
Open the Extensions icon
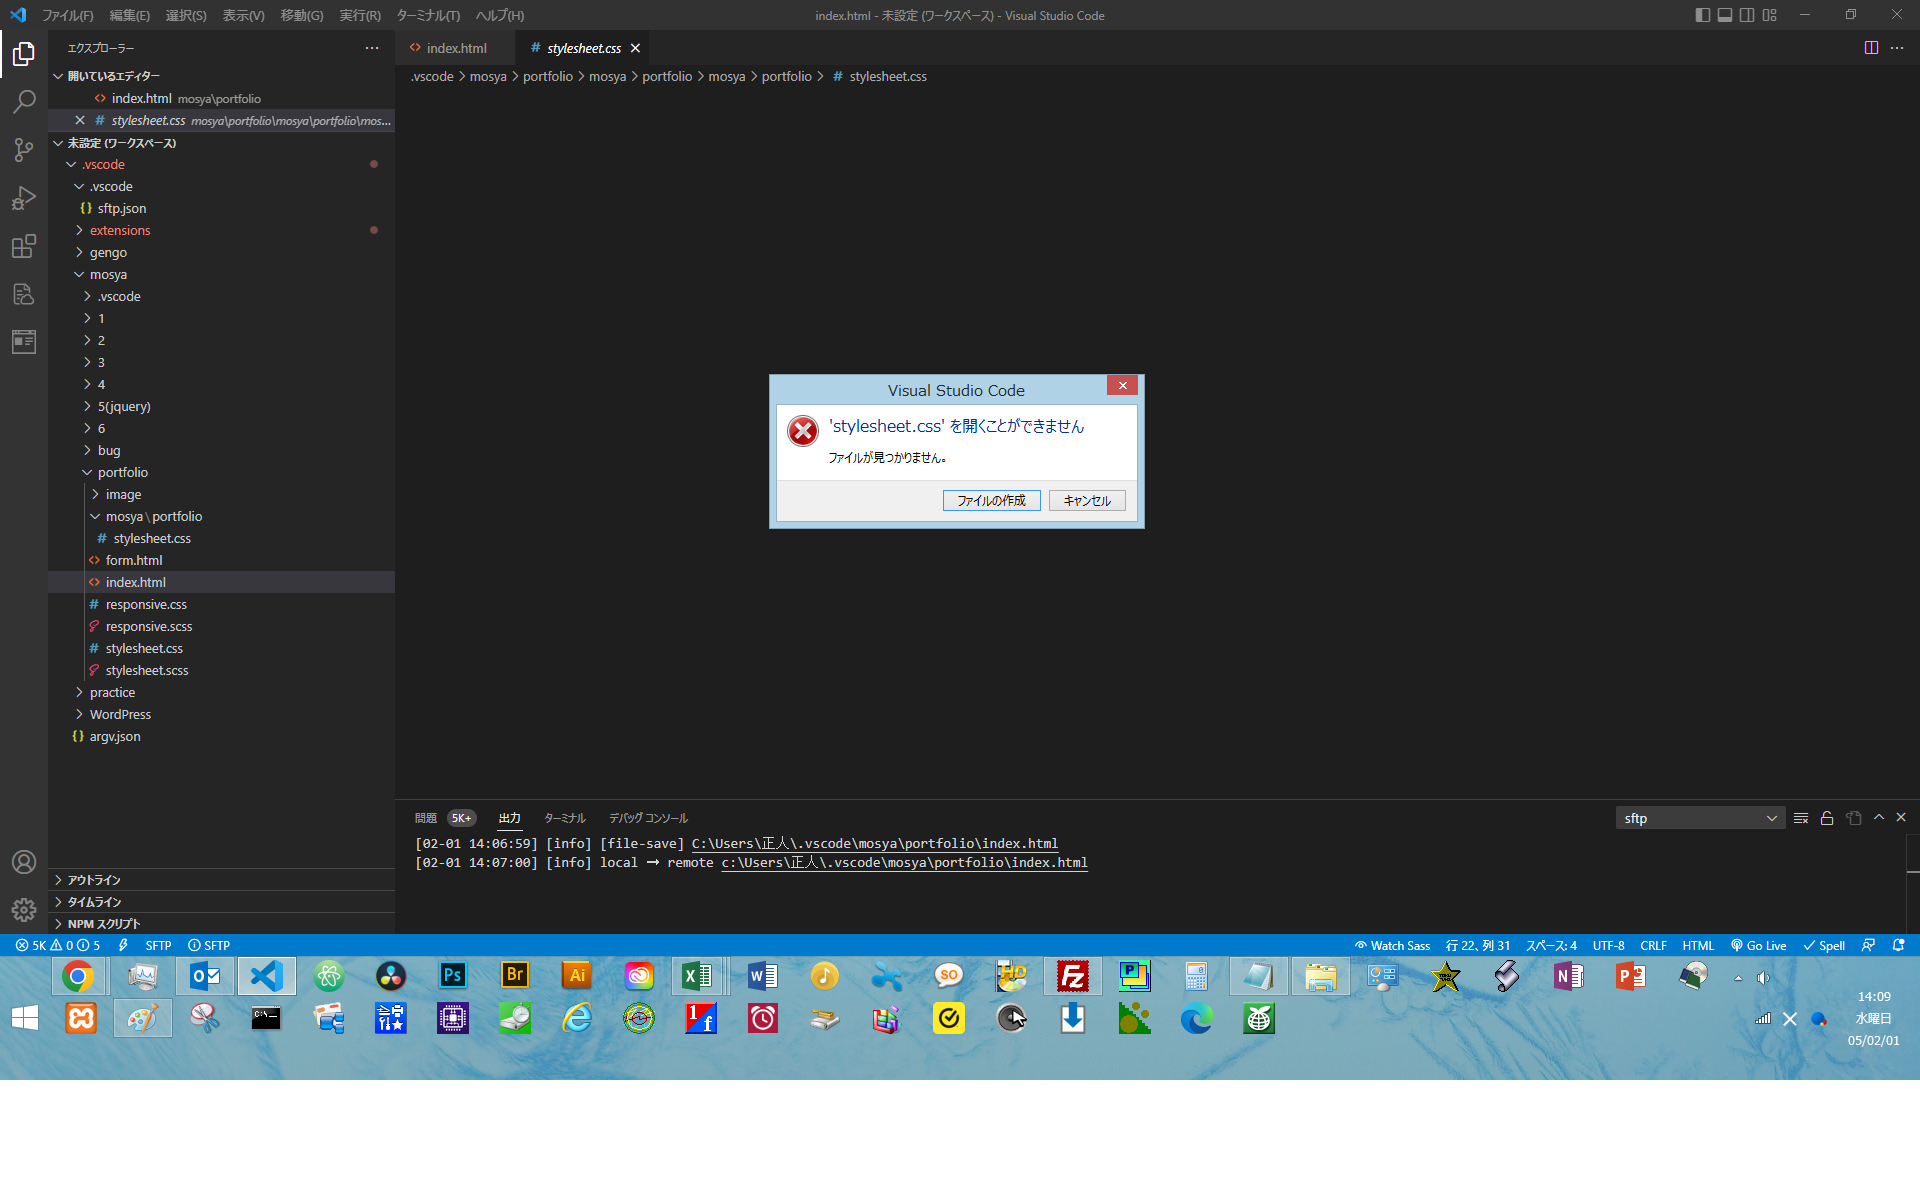point(24,246)
